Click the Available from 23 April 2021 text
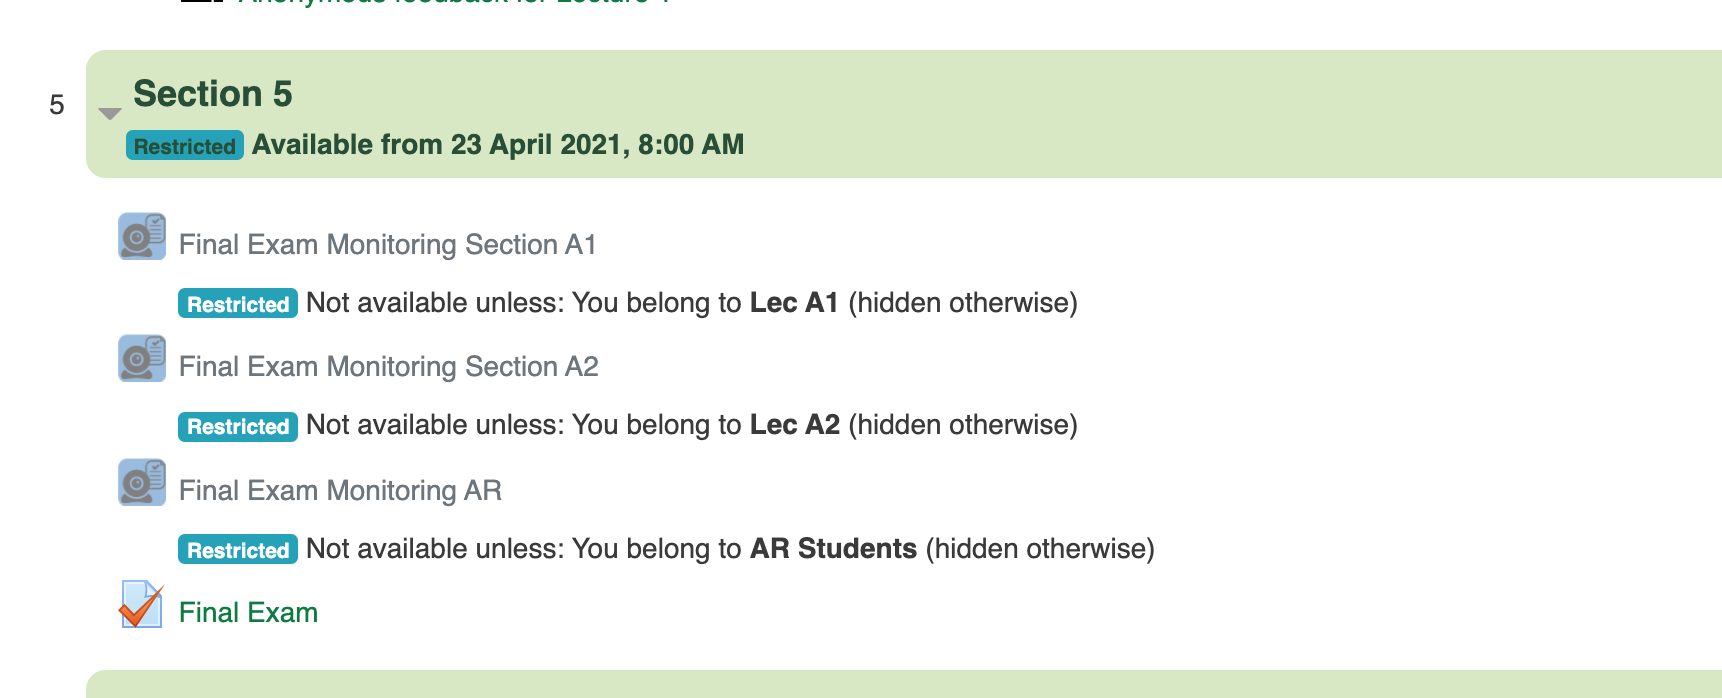 coord(498,145)
